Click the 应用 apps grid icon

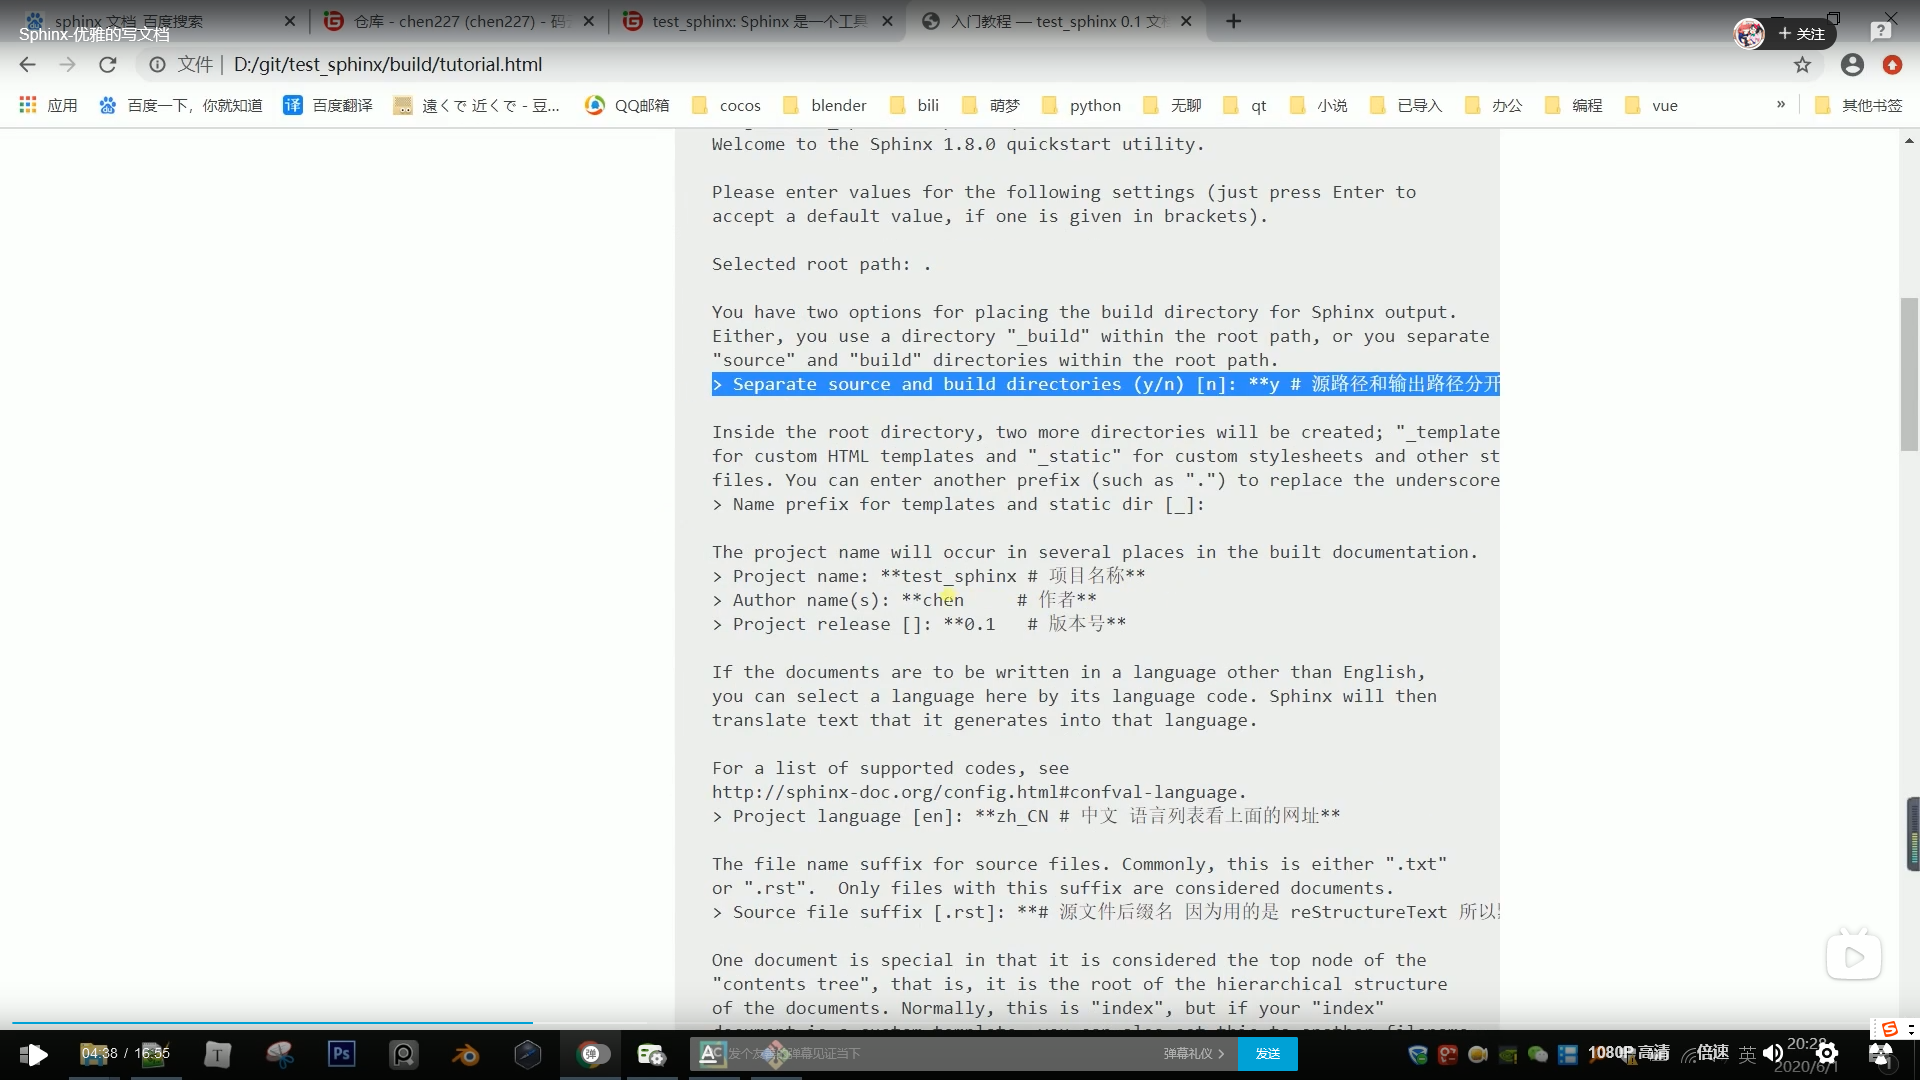coord(28,105)
